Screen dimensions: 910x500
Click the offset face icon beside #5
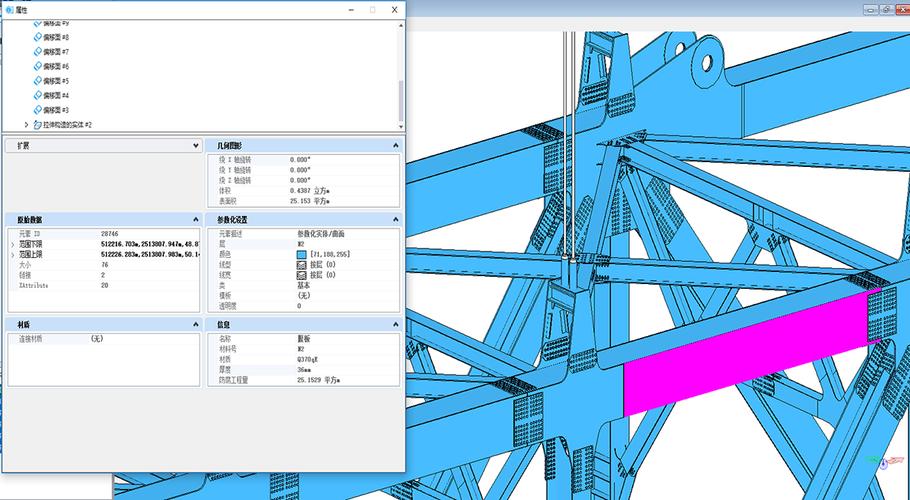[x=38, y=81]
